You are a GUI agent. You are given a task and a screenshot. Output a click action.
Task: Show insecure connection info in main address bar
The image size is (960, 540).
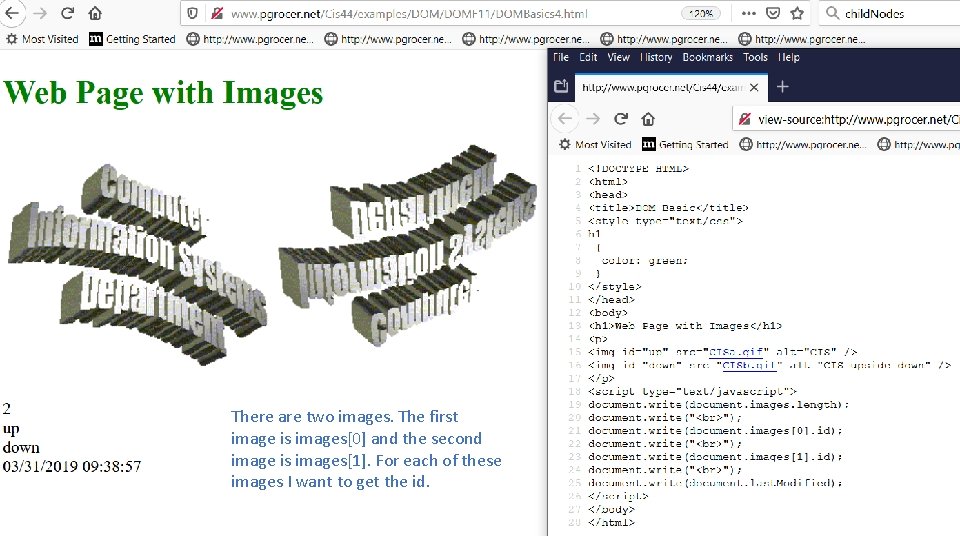click(x=217, y=13)
